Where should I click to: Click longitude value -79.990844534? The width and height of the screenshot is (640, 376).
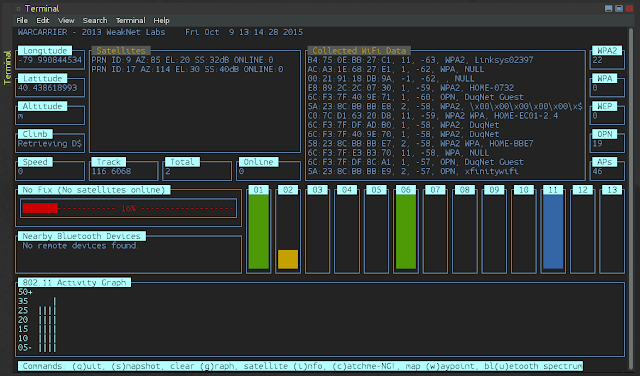(50, 60)
